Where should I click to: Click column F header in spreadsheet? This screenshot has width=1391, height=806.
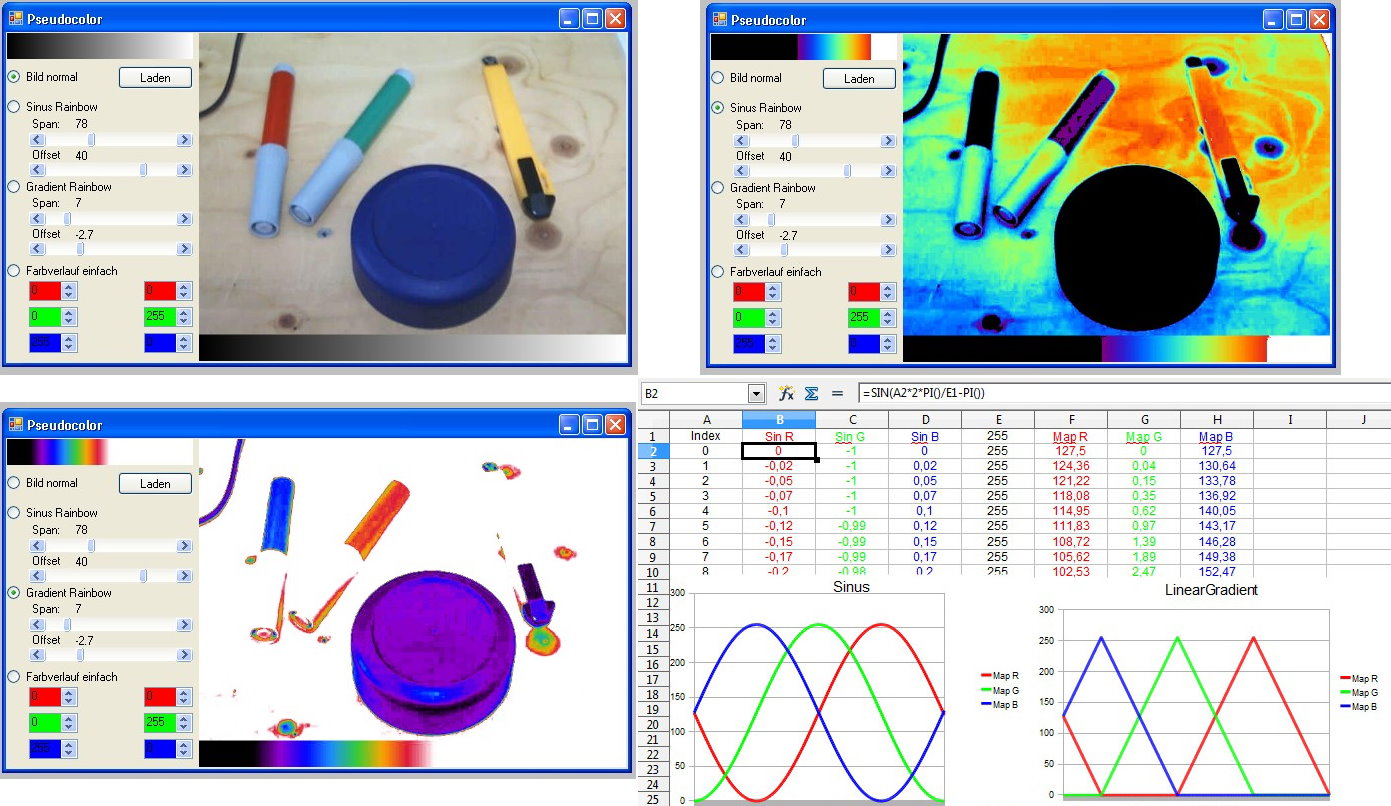(x=1071, y=419)
